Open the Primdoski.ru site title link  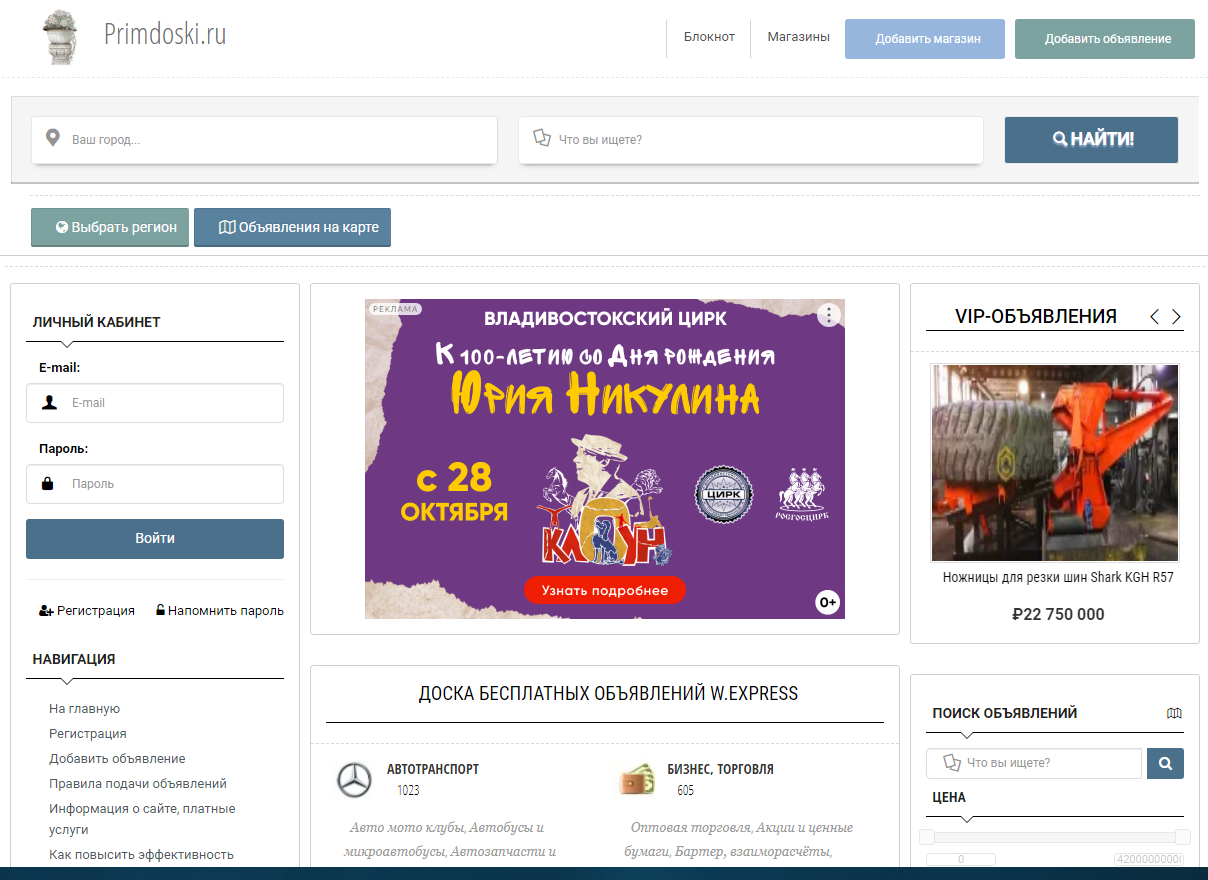(x=165, y=35)
